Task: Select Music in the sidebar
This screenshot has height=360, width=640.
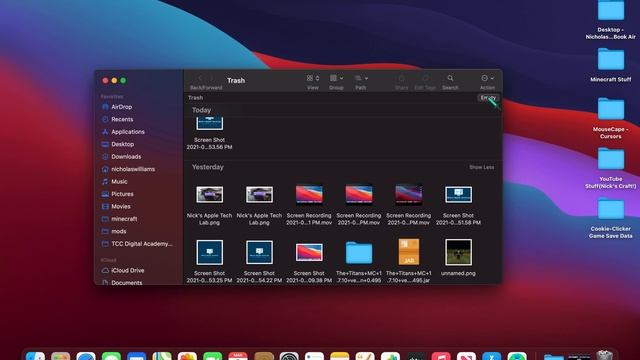Action: 119,182
